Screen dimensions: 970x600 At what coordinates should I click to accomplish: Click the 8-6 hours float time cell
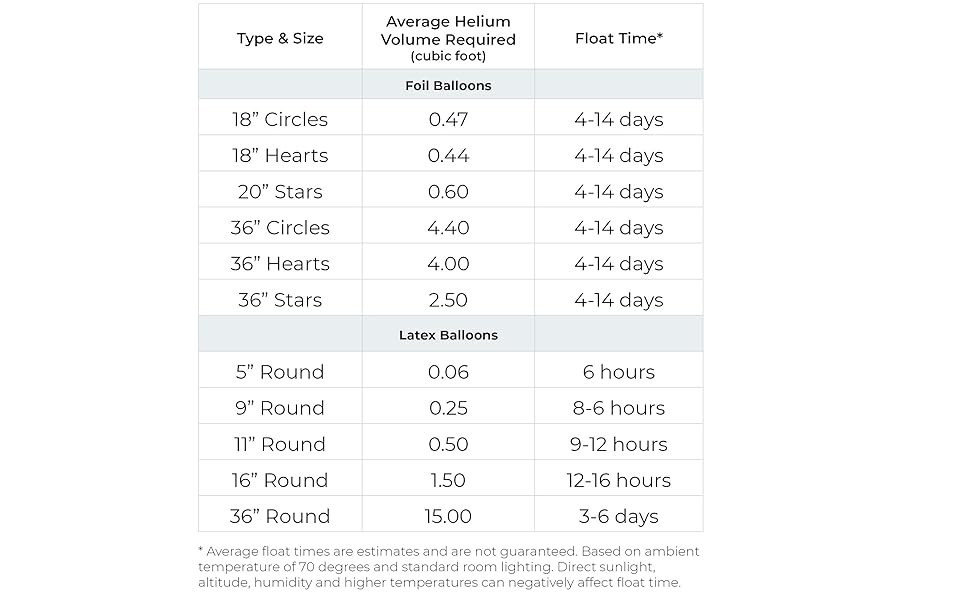(x=619, y=408)
